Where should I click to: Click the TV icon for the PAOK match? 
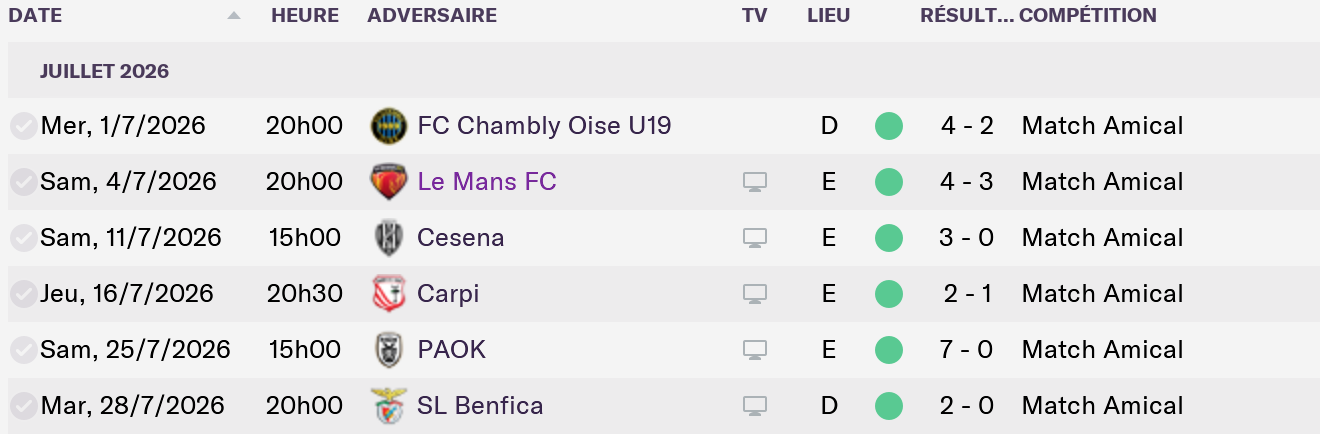[x=755, y=350]
